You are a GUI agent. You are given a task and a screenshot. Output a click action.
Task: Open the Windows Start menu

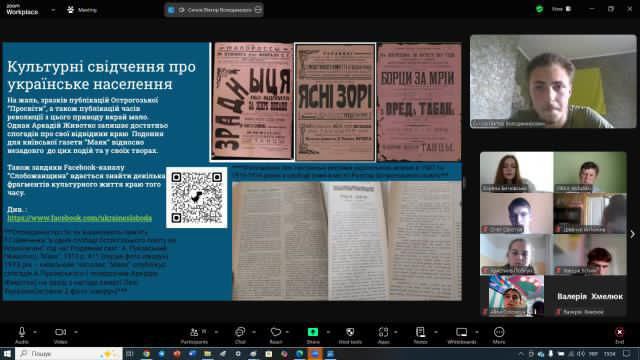[x=7, y=353]
